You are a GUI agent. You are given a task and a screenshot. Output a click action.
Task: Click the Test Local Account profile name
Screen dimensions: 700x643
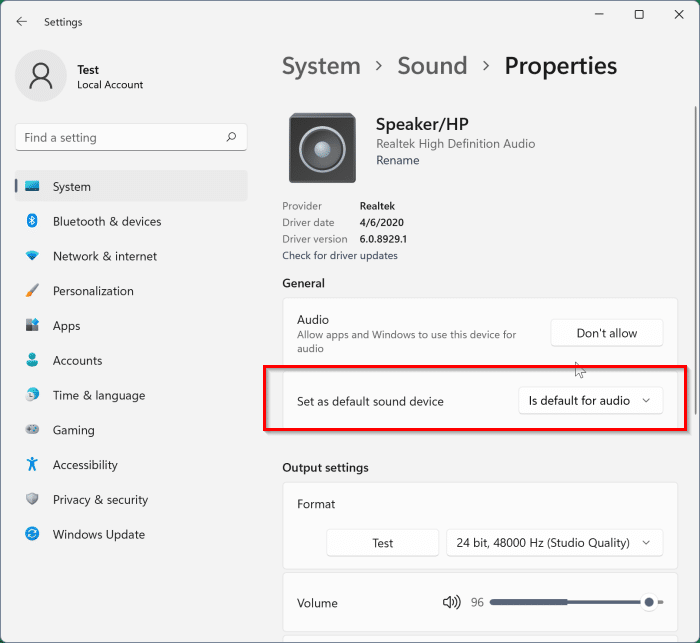[110, 77]
